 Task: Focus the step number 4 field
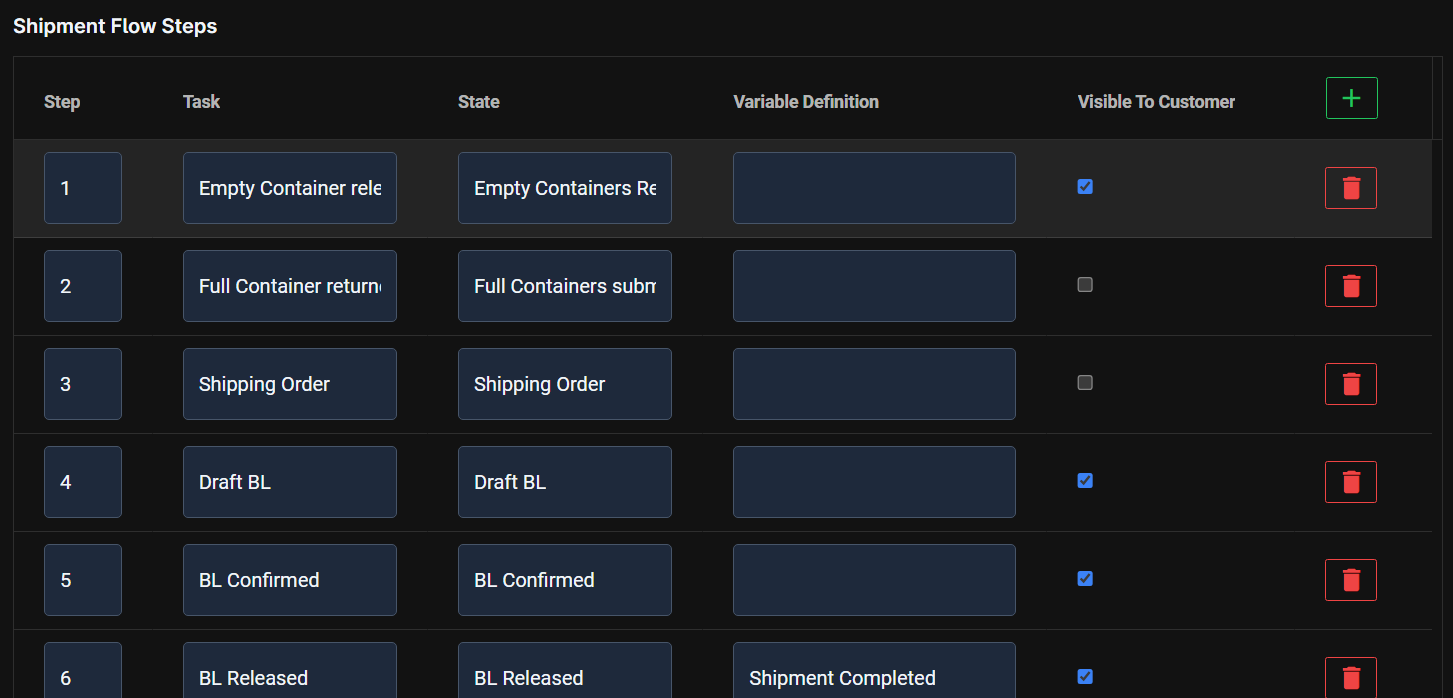pyautogui.click(x=83, y=482)
